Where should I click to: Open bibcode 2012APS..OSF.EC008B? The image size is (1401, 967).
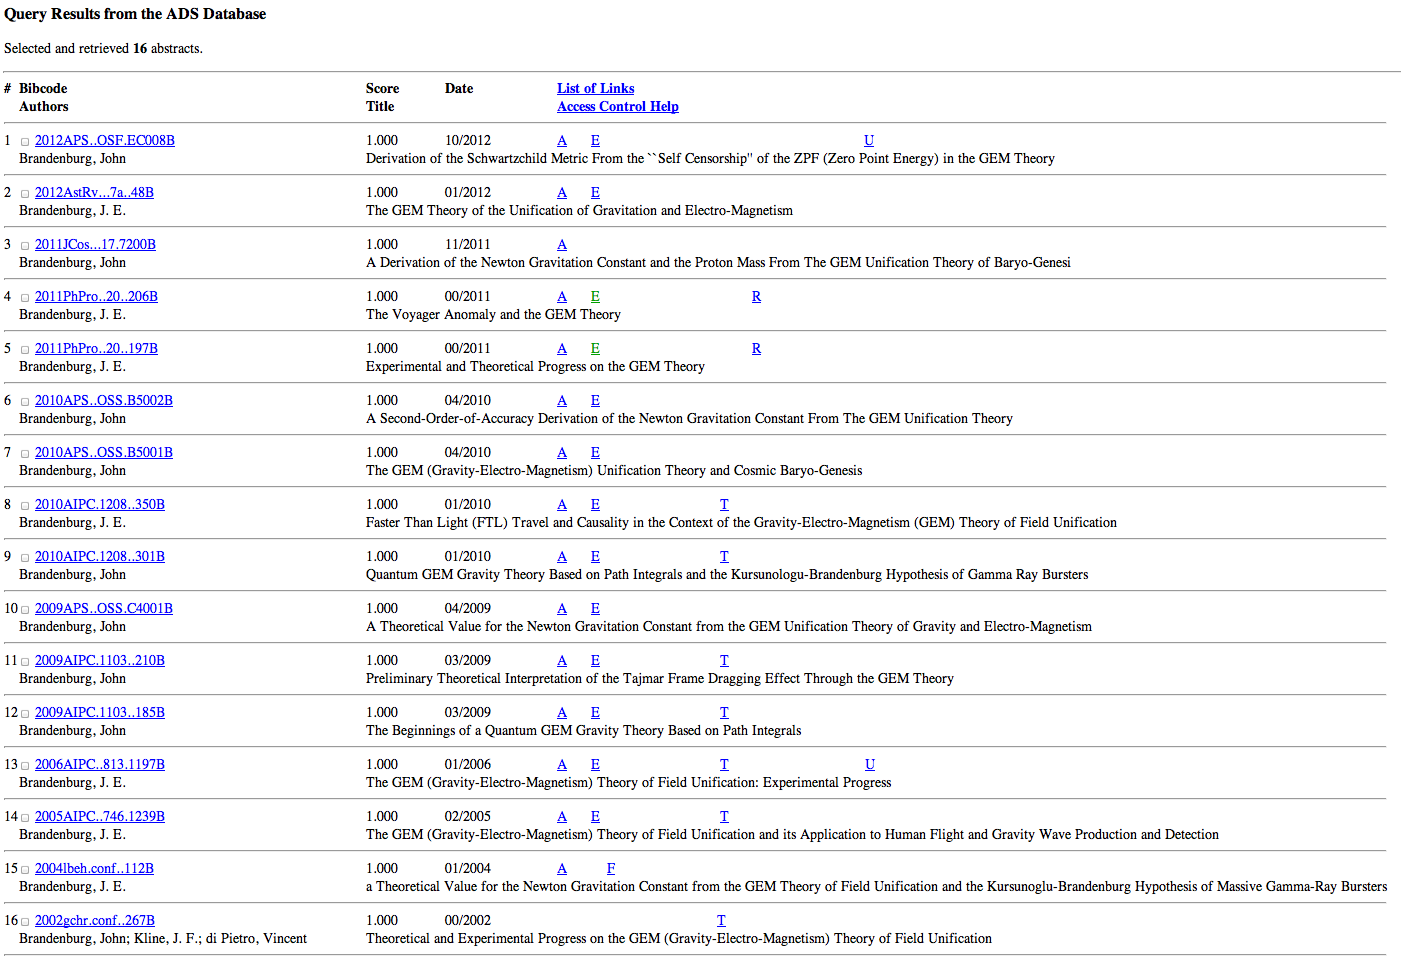[104, 140]
